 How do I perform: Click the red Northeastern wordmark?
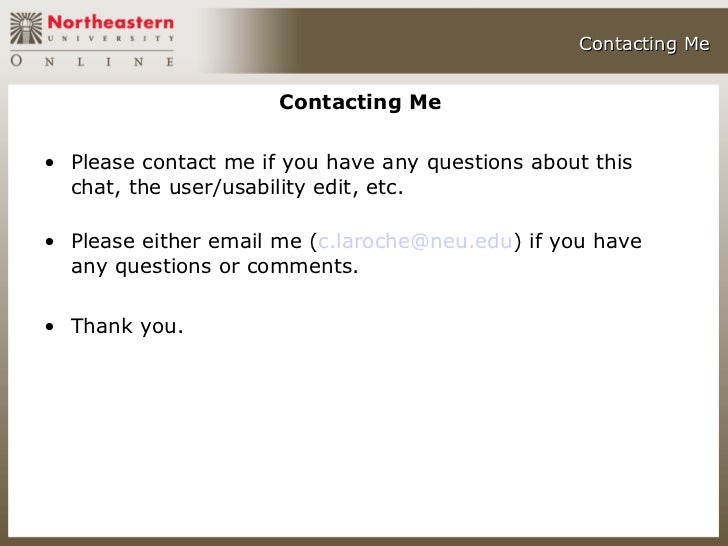coord(110,22)
